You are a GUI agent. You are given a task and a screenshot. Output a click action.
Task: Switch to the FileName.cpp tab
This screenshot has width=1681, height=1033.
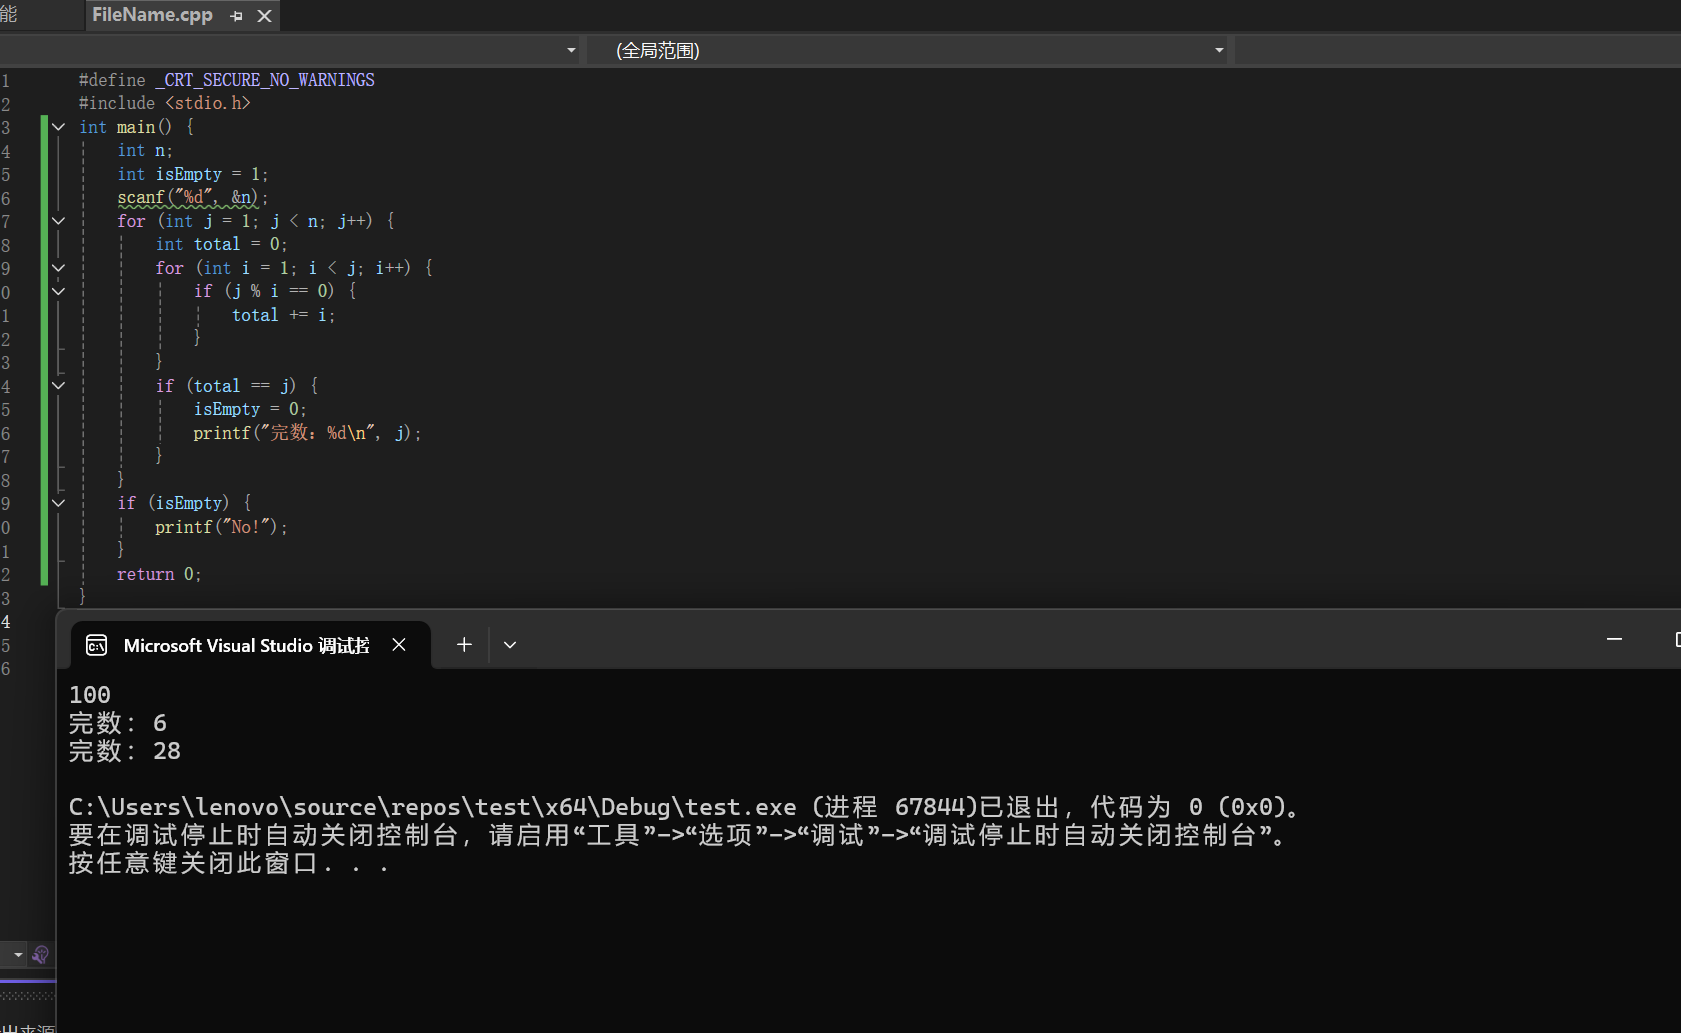pyautogui.click(x=152, y=15)
